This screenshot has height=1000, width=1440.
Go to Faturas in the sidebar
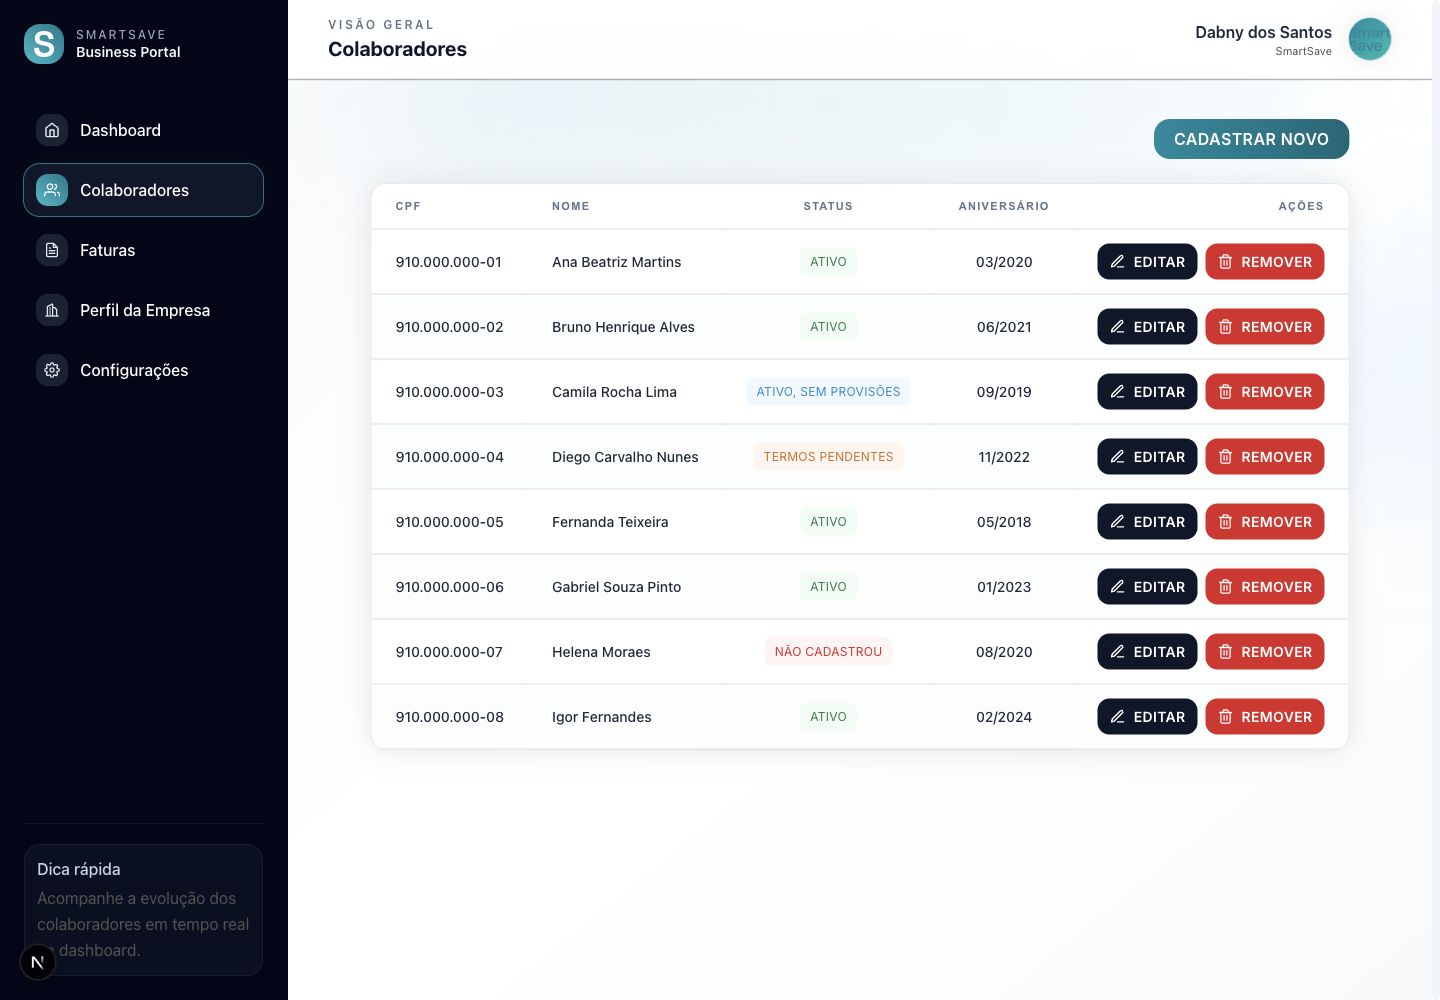(143, 250)
